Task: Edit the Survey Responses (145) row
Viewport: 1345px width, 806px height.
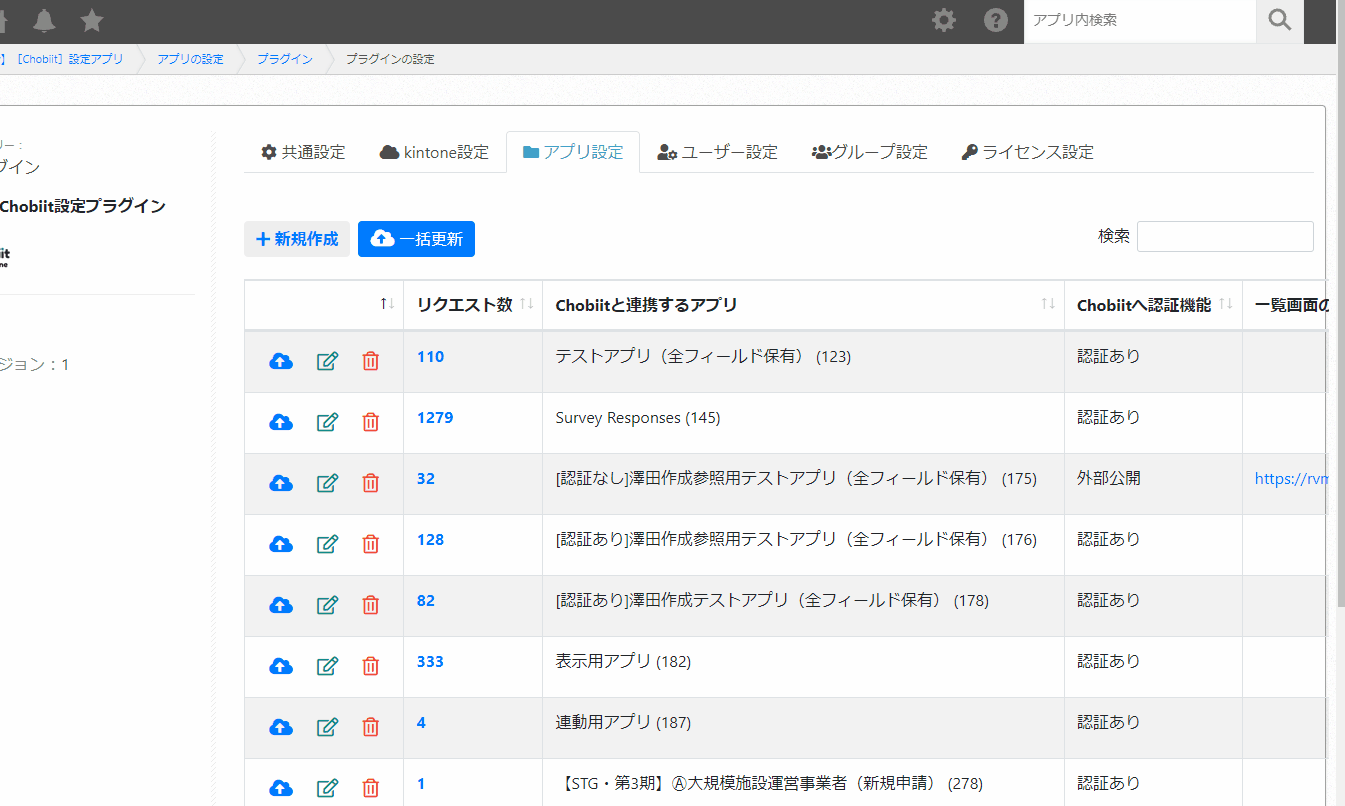Action: tap(327, 422)
